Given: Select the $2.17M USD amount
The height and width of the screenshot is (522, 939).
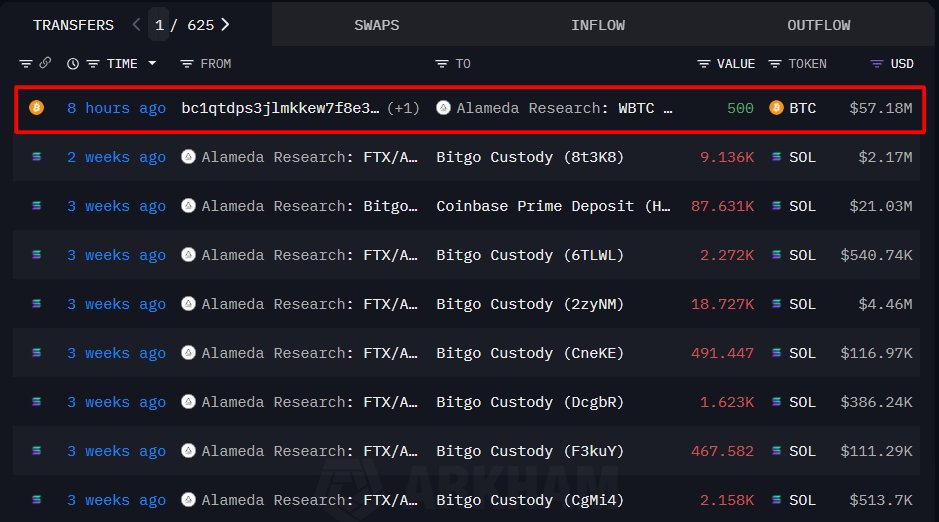Looking at the screenshot, I should tap(885, 157).
